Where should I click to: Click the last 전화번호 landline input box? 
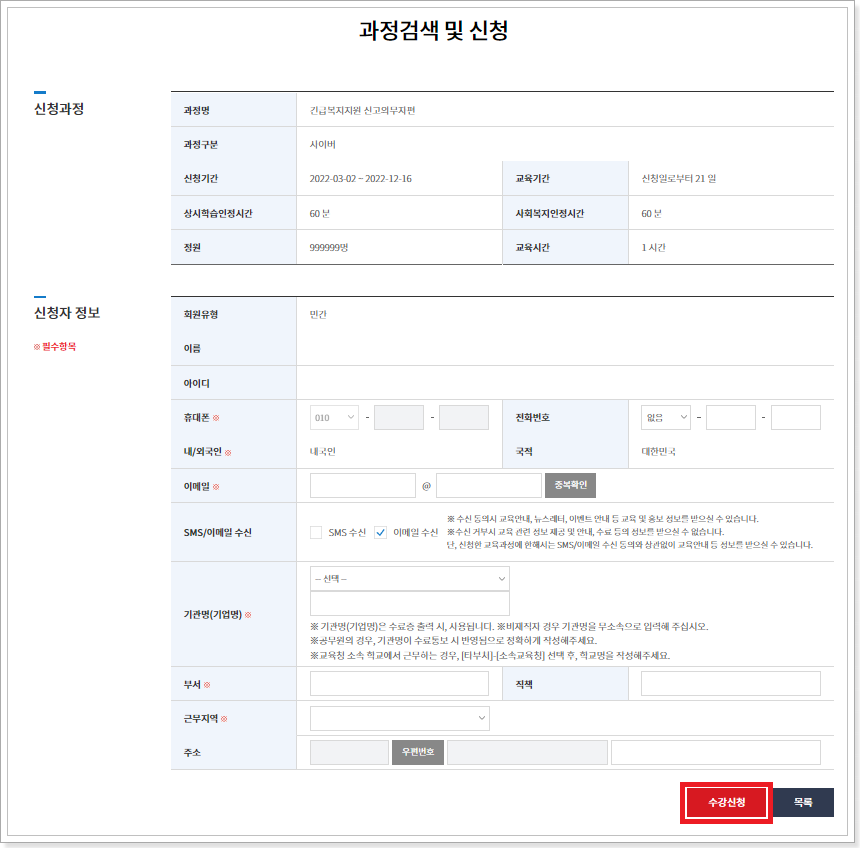tap(796, 415)
